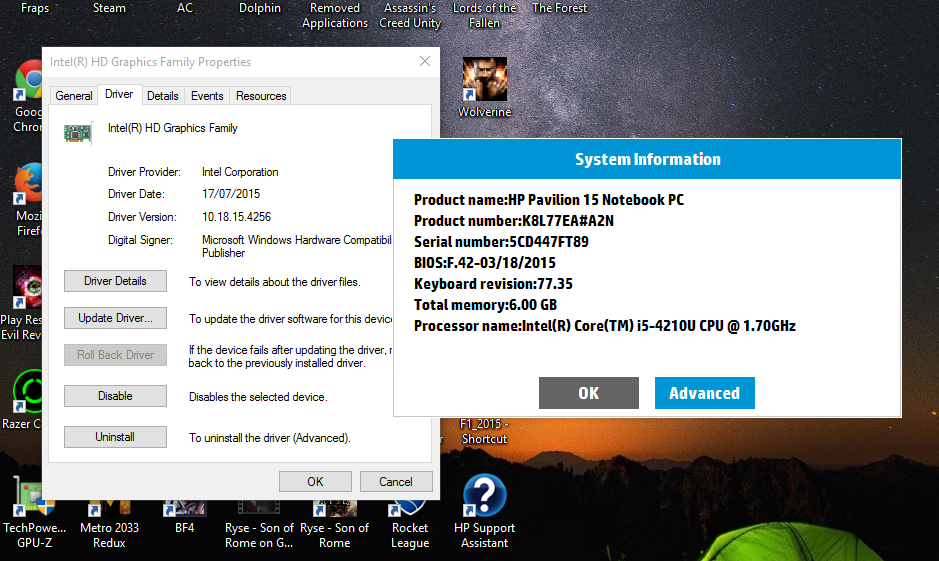Viewport: 939px width, 561px height.
Task: Open the Mozilla Firefox desktop shortcut
Action: coord(28,184)
